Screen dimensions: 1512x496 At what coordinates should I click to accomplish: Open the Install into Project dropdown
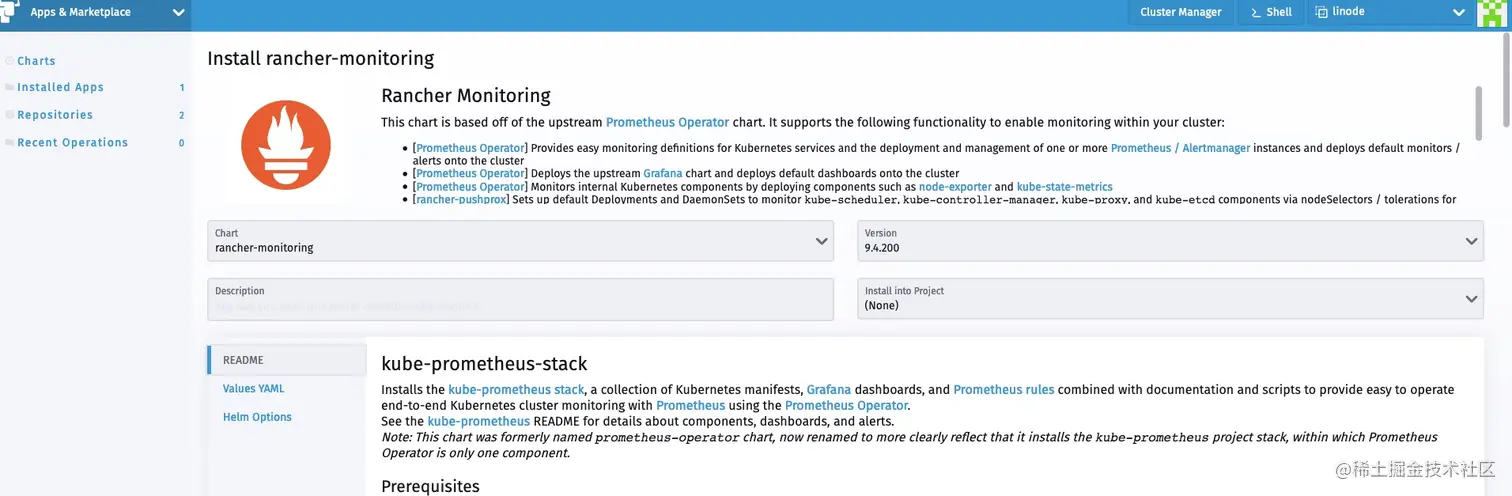point(1169,299)
